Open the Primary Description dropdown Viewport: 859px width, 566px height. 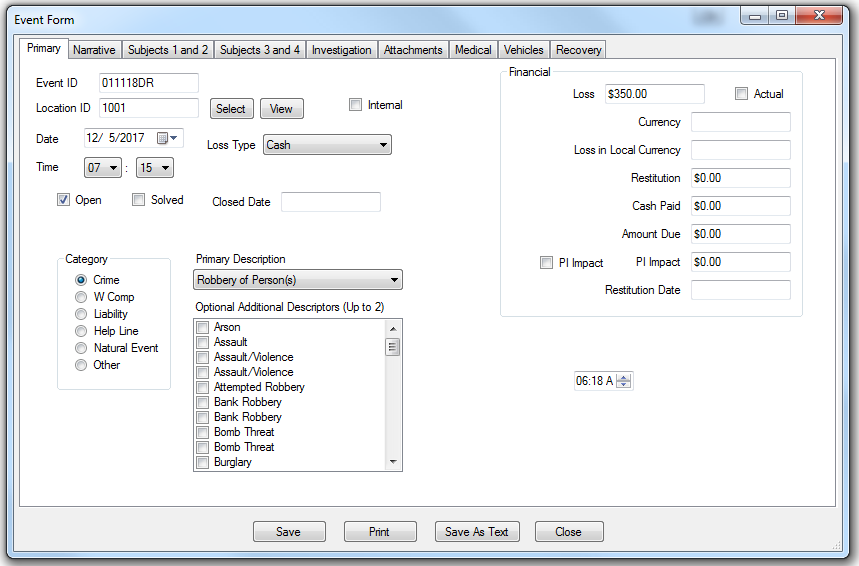tap(394, 280)
